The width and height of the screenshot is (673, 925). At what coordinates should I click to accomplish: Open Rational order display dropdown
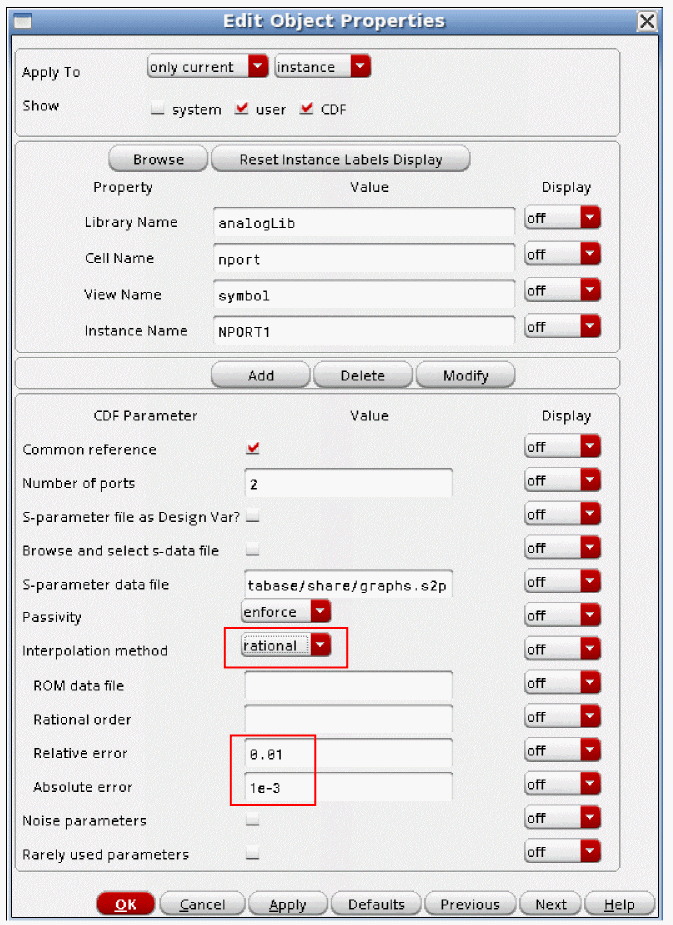[563, 717]
